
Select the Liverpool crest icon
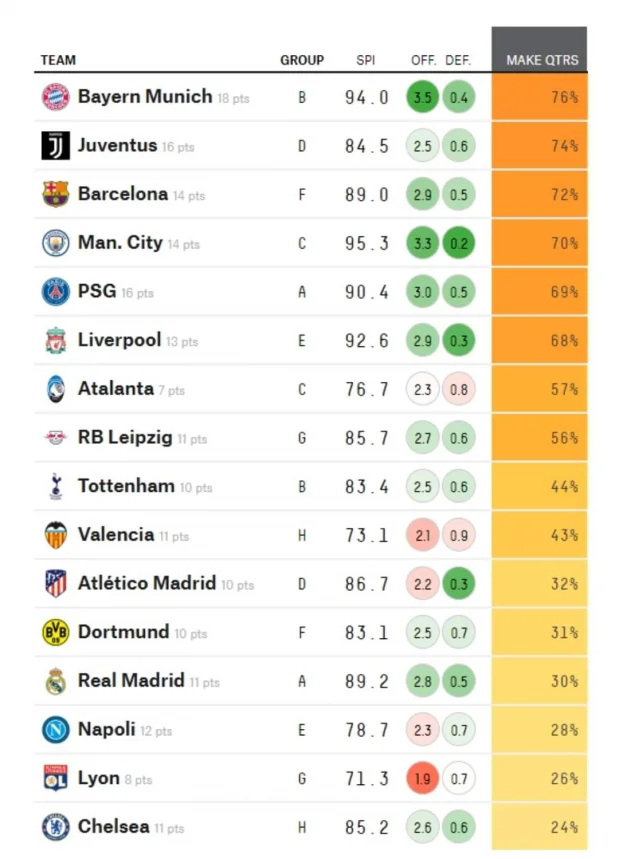tap(55, 341)
